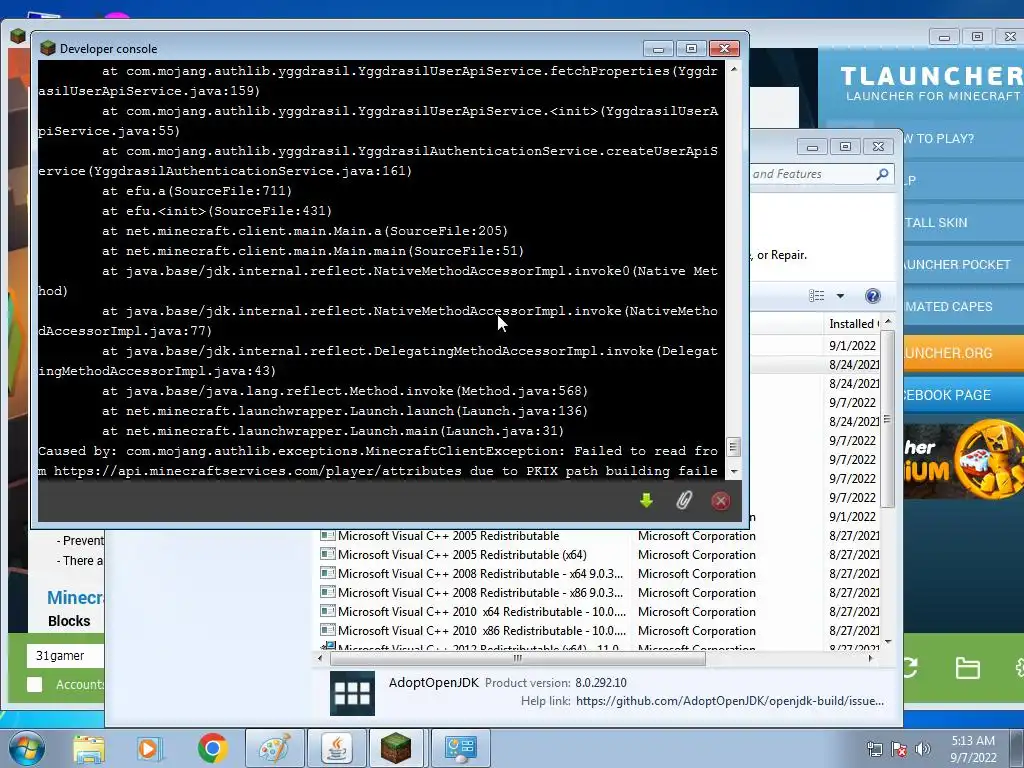The height and width of the screenshot is (768, 1024).
Task: Click scroll-down arrow in Developer console
Action: (x=733, y=471)
